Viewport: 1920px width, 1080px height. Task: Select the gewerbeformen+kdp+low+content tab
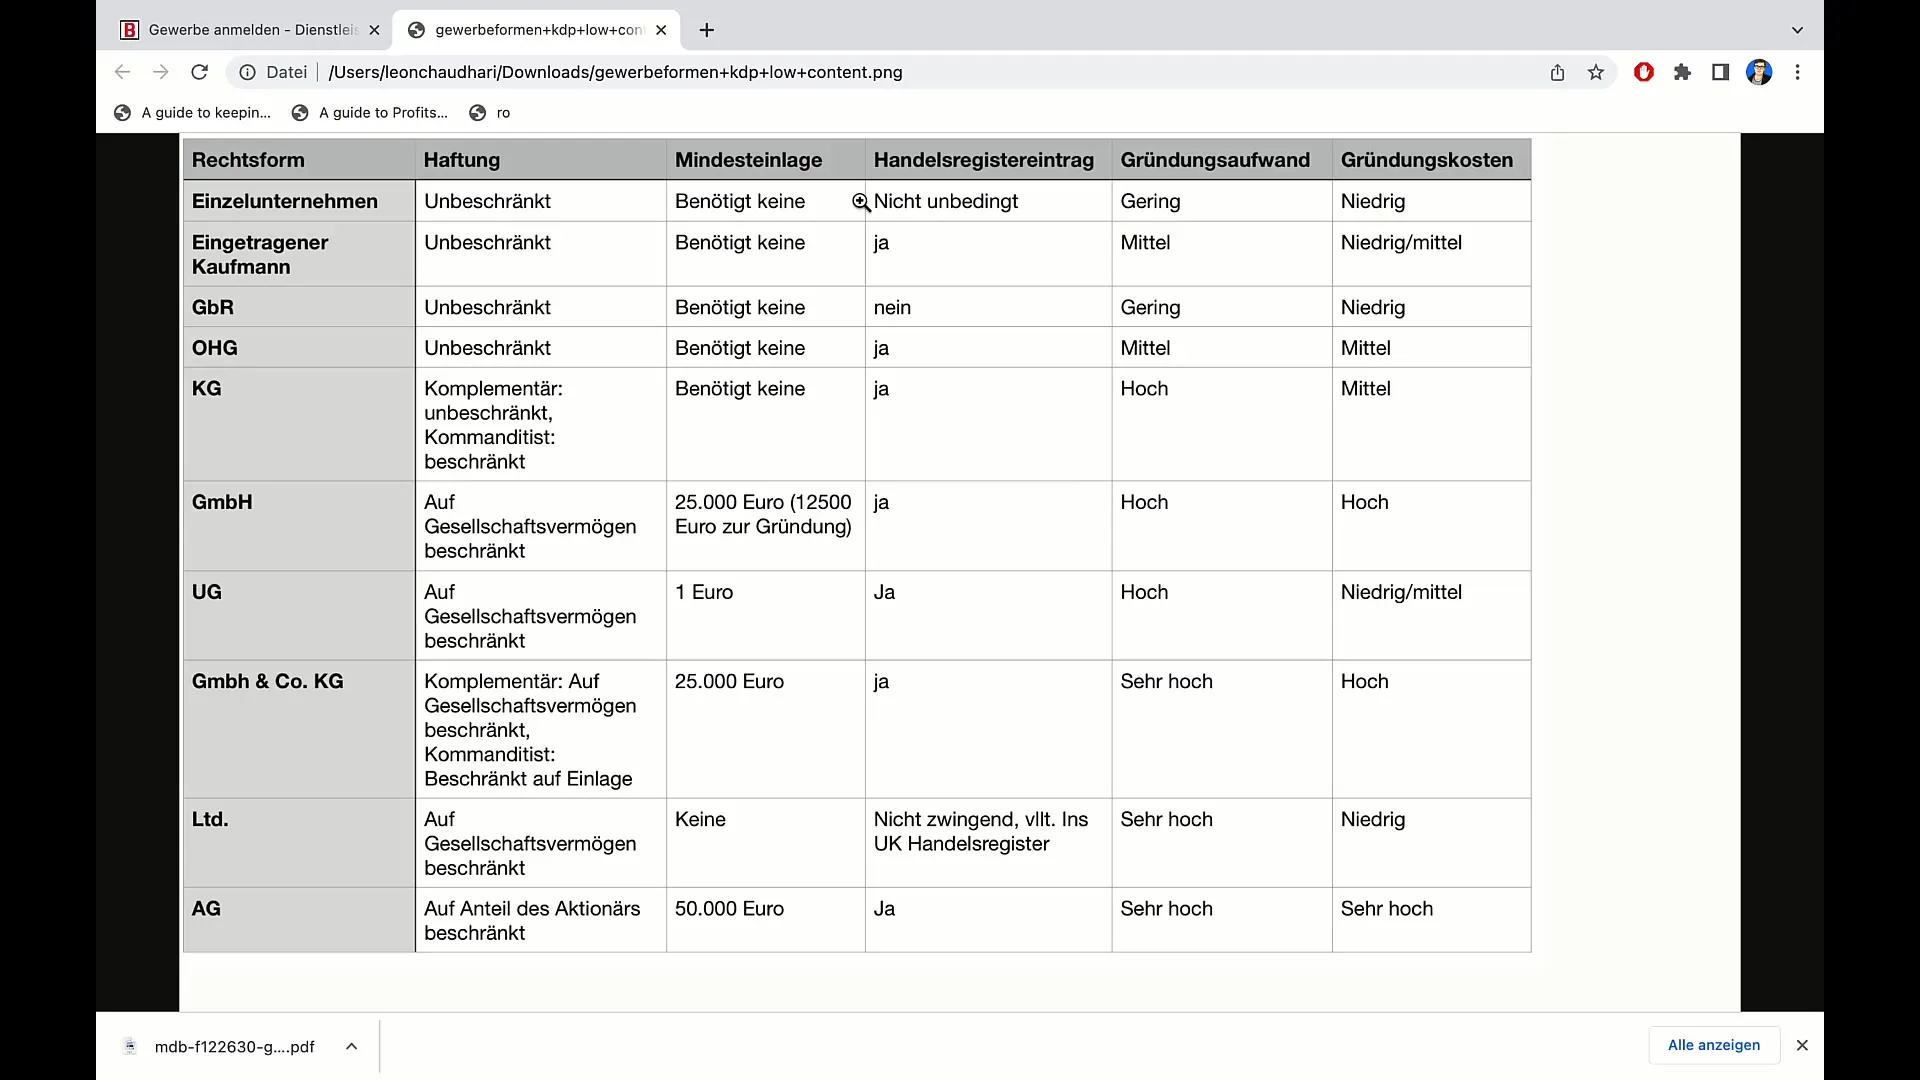(537, 30)
